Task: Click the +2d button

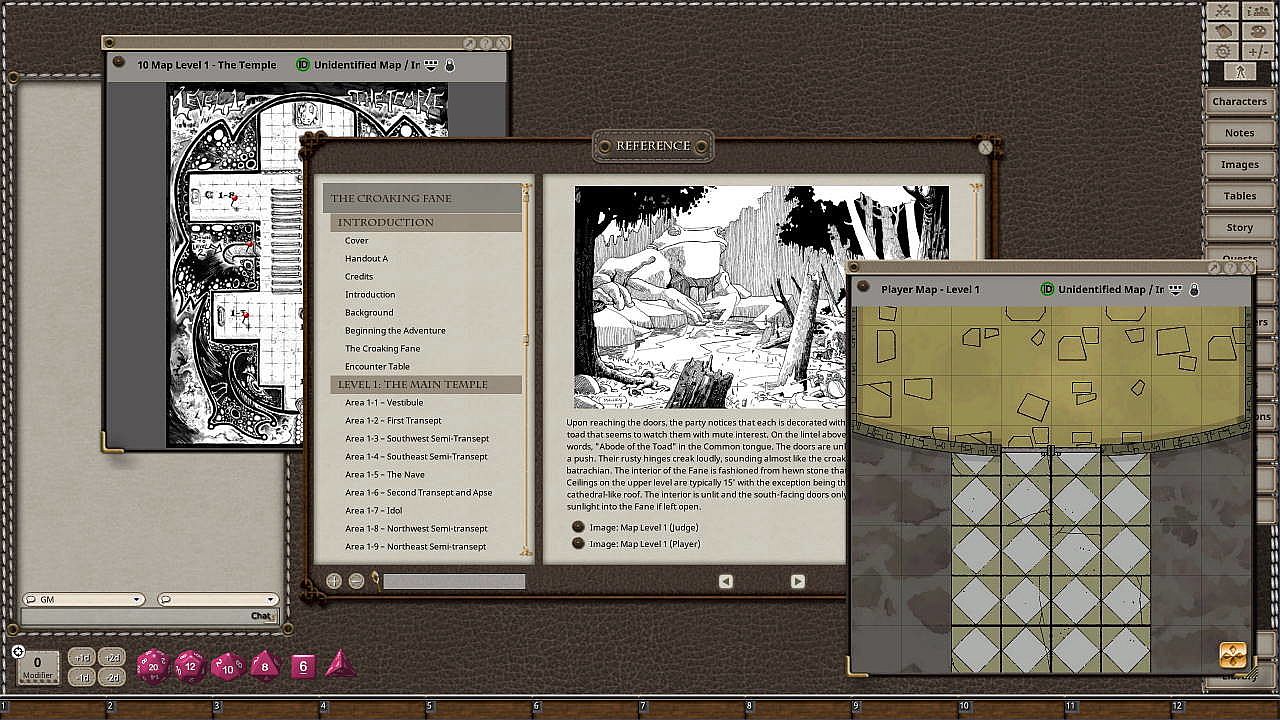Action: [112, 658]
